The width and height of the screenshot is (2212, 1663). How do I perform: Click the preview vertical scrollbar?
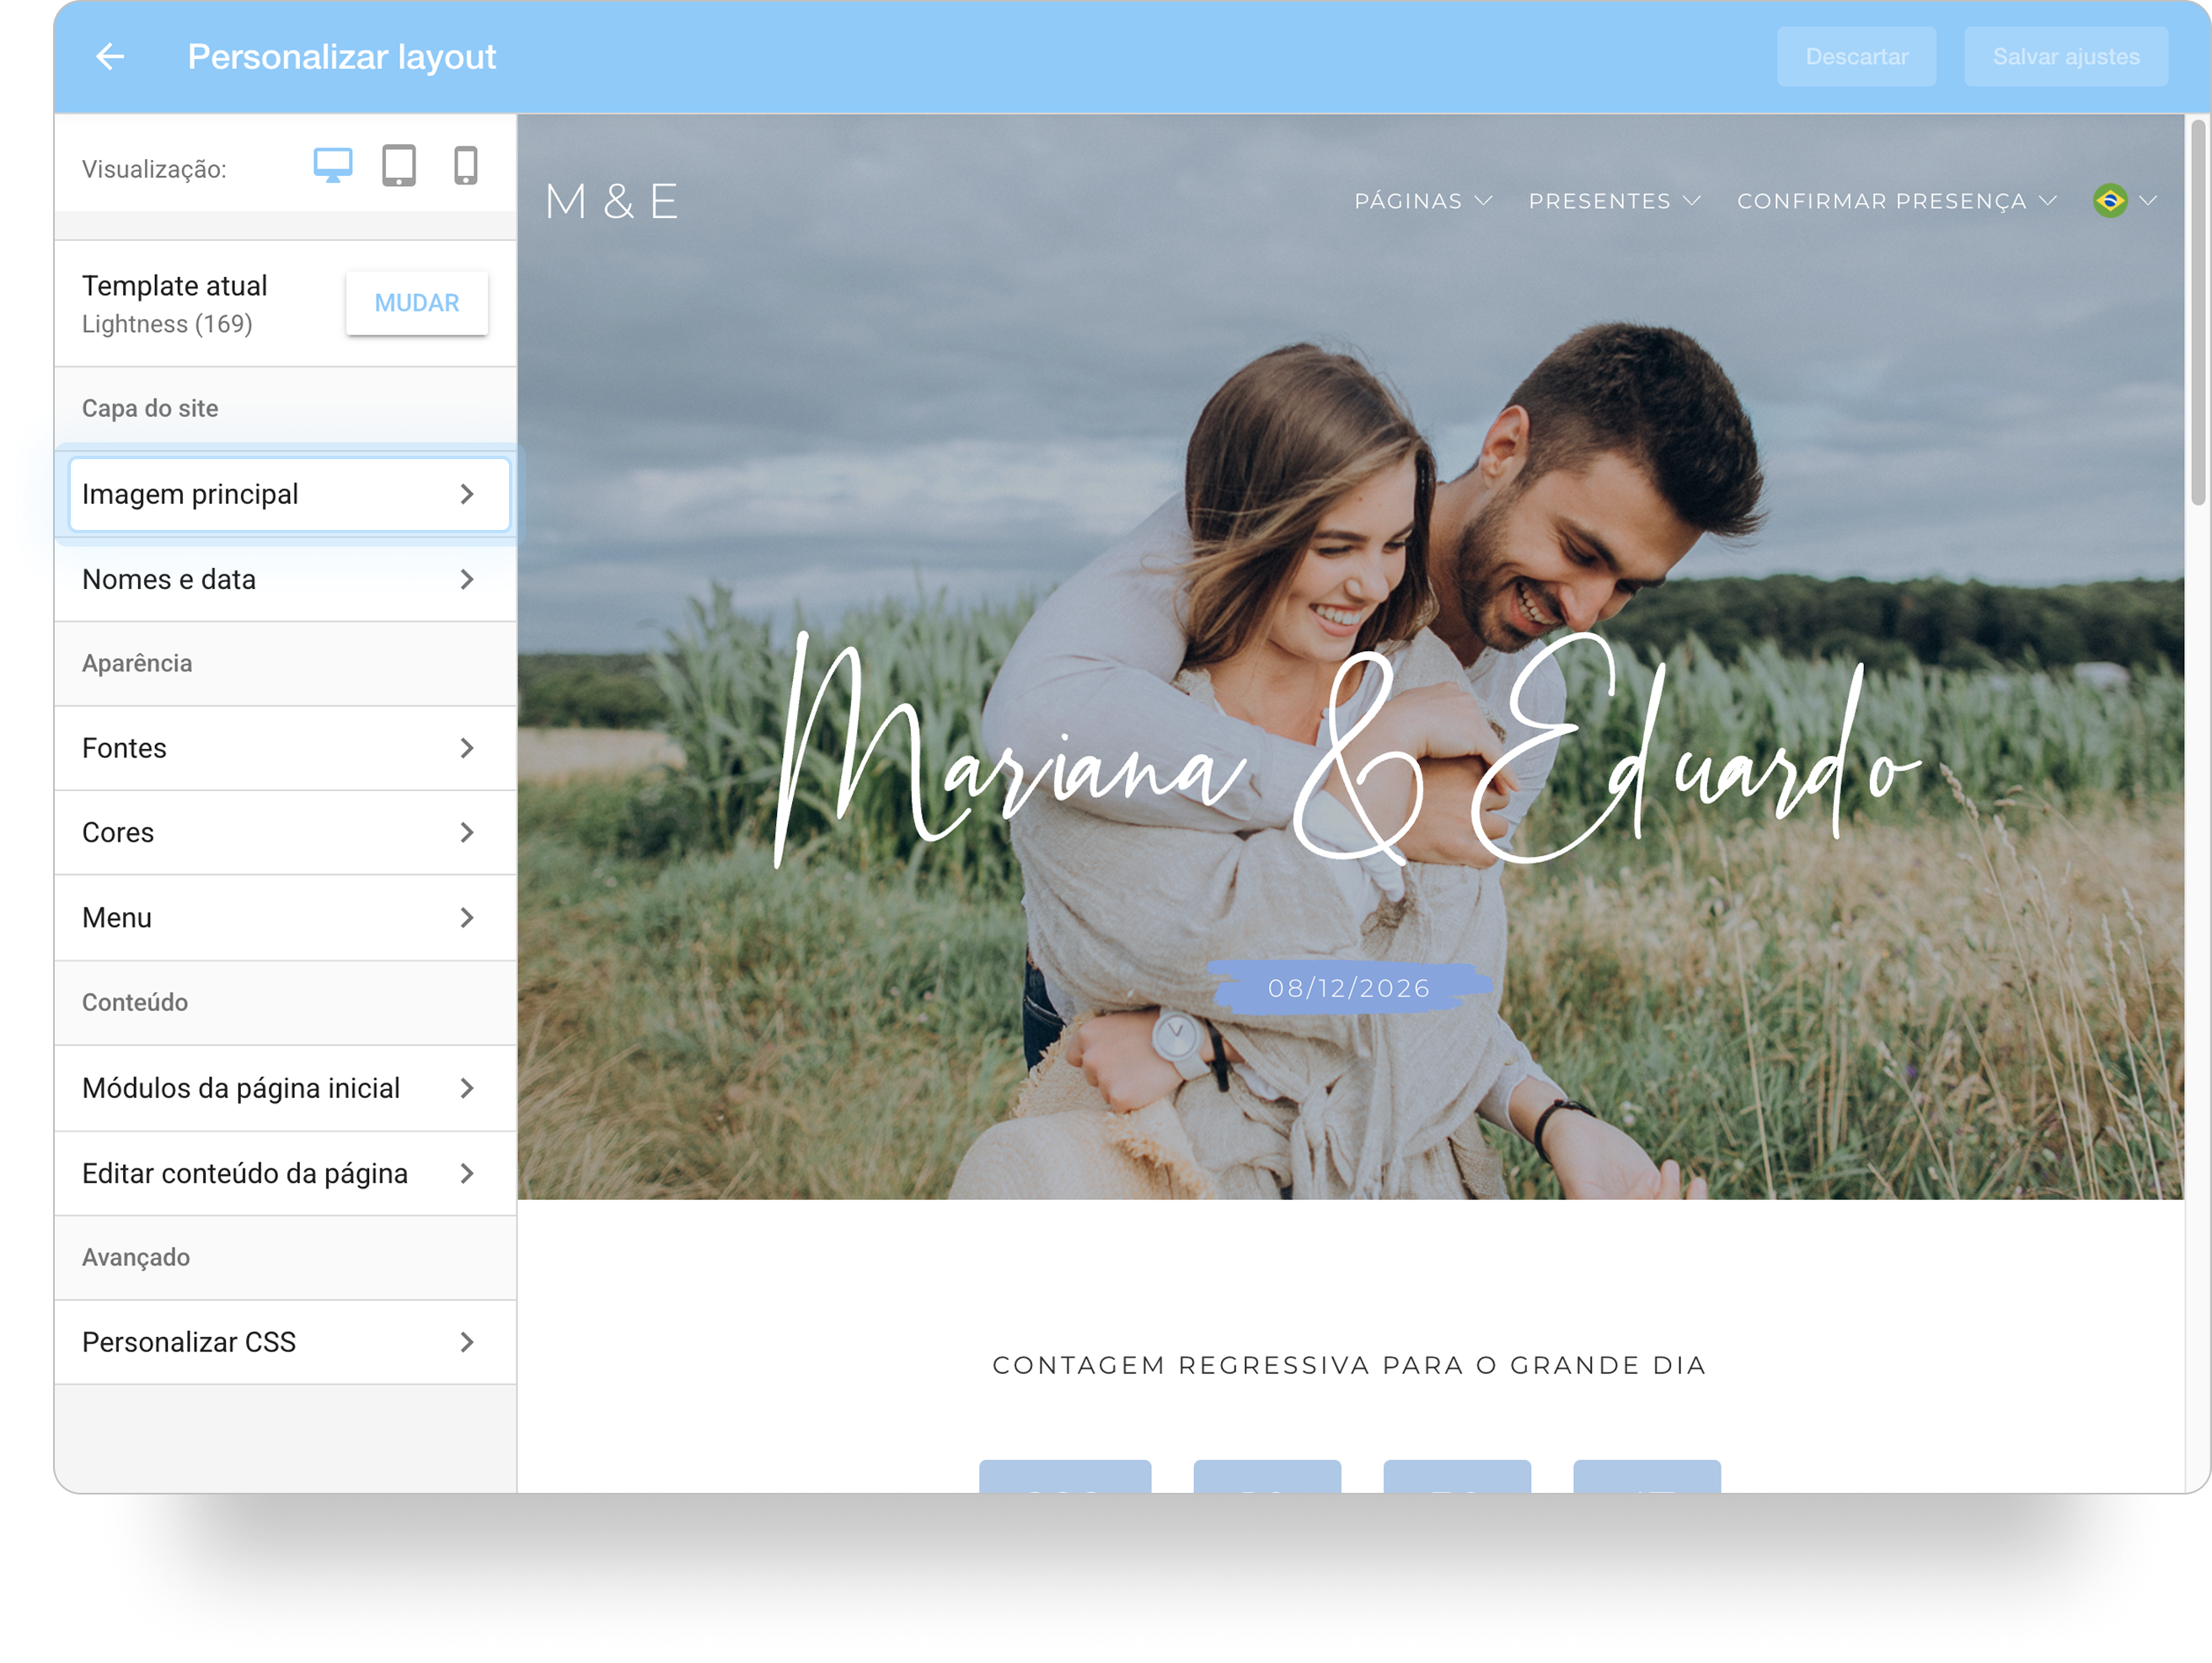tap(2196, 314)
